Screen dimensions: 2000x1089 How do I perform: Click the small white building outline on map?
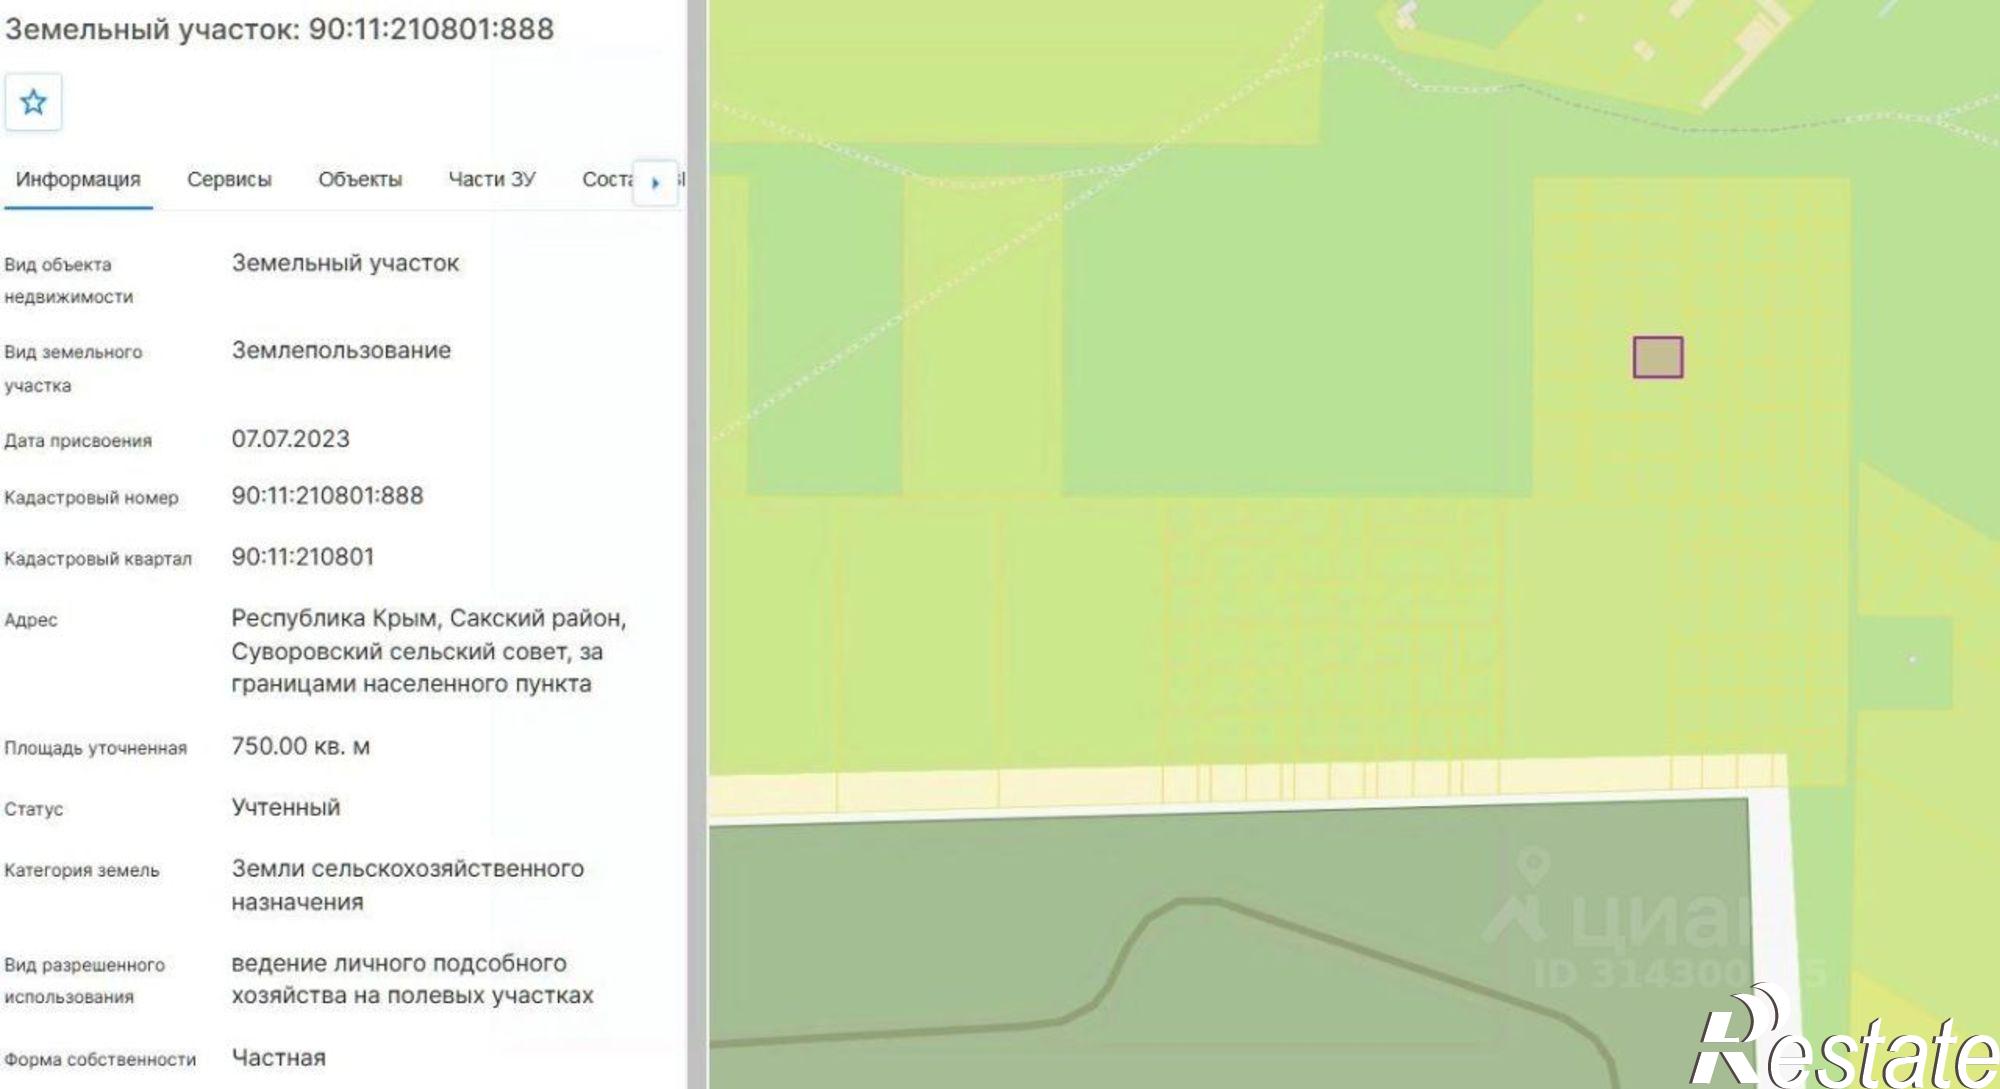tap(1408, 14)
